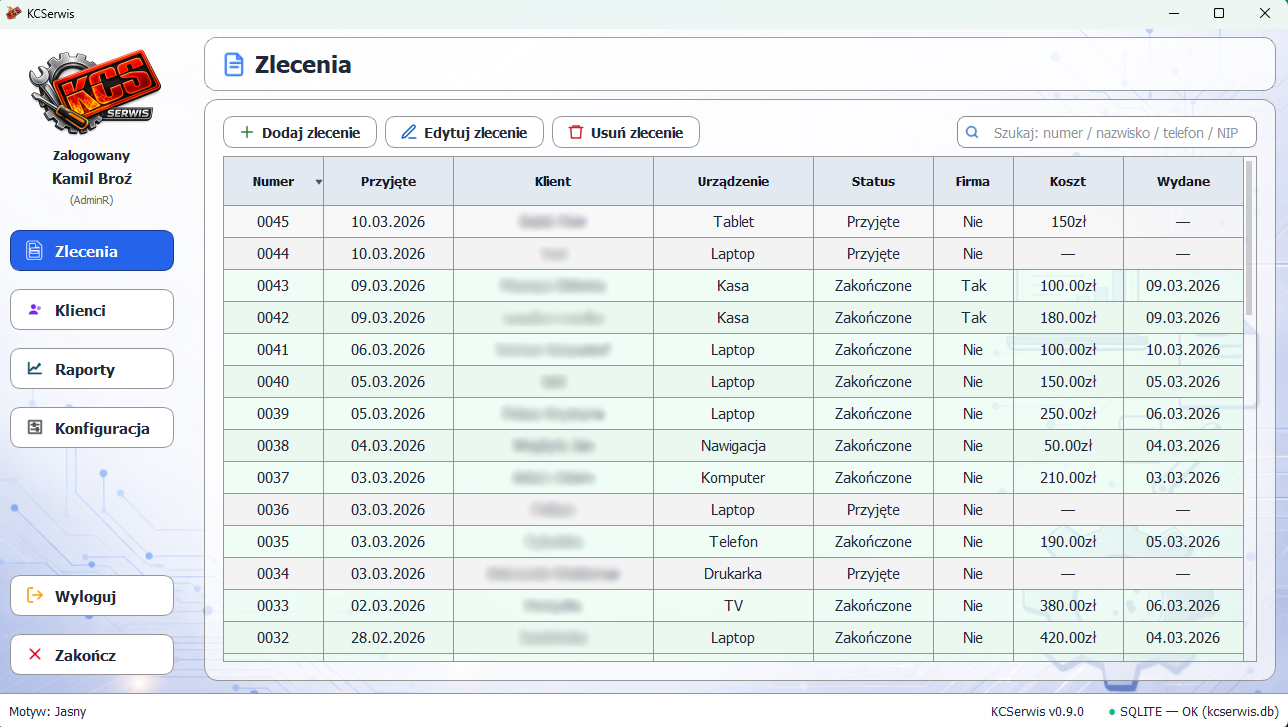Select order row 0045 Tablet

(x=733, y=222)
